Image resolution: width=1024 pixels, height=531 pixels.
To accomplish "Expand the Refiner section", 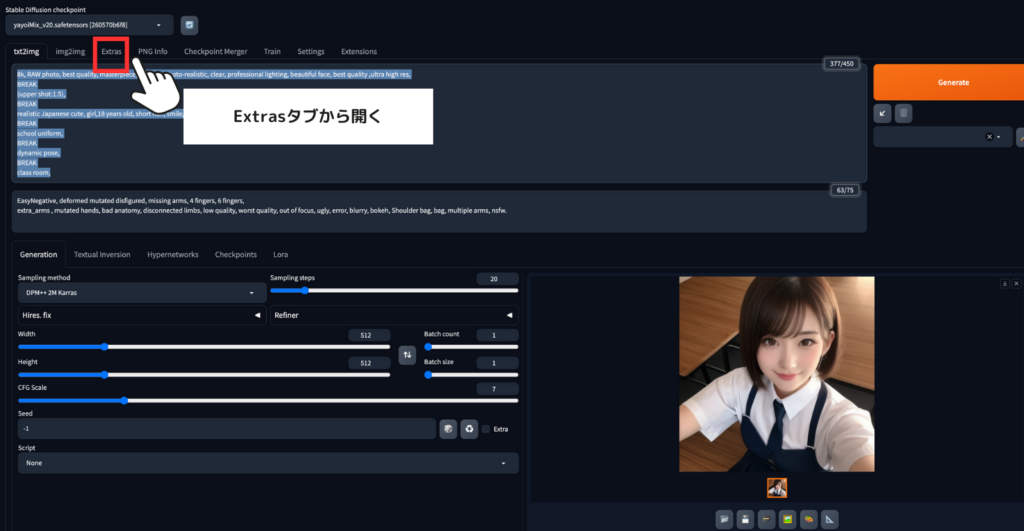I will pyautogui.click(x=394, y=315).
